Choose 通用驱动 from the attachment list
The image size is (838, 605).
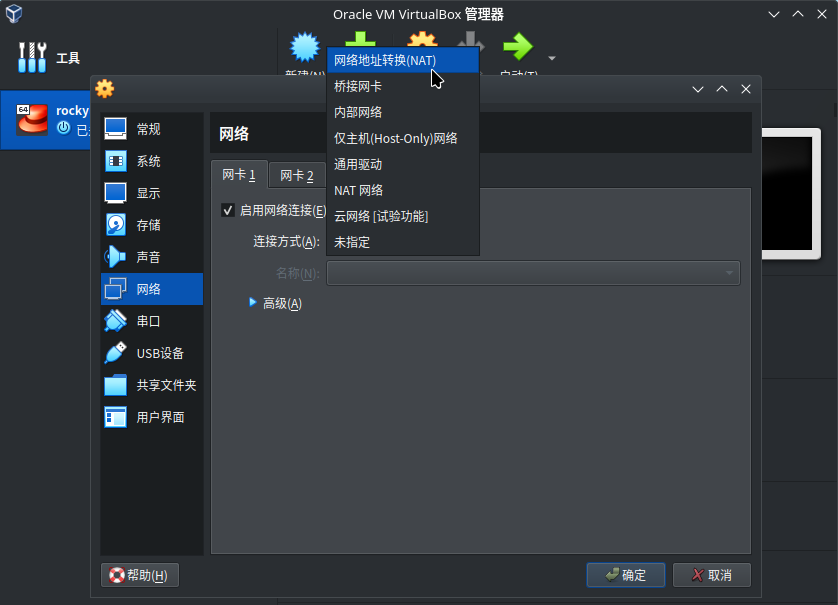(x=403, y=164)
